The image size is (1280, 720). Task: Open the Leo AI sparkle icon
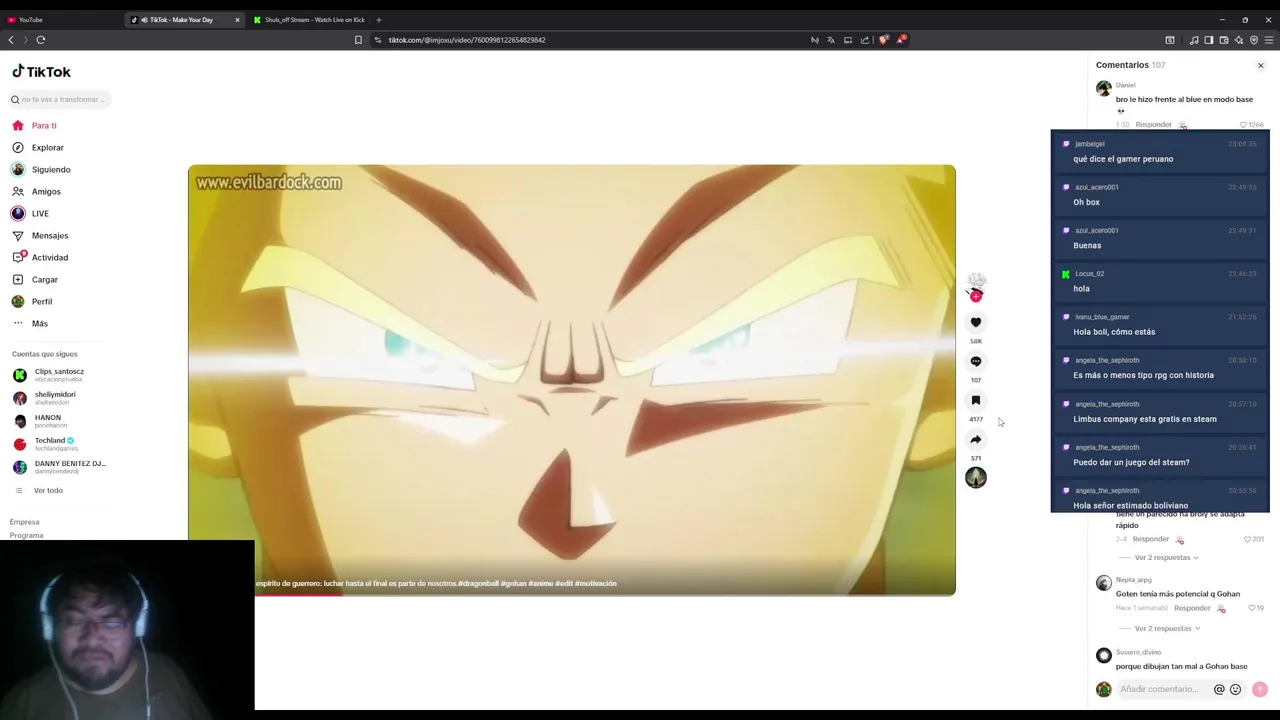click(x=1239, y=40)
